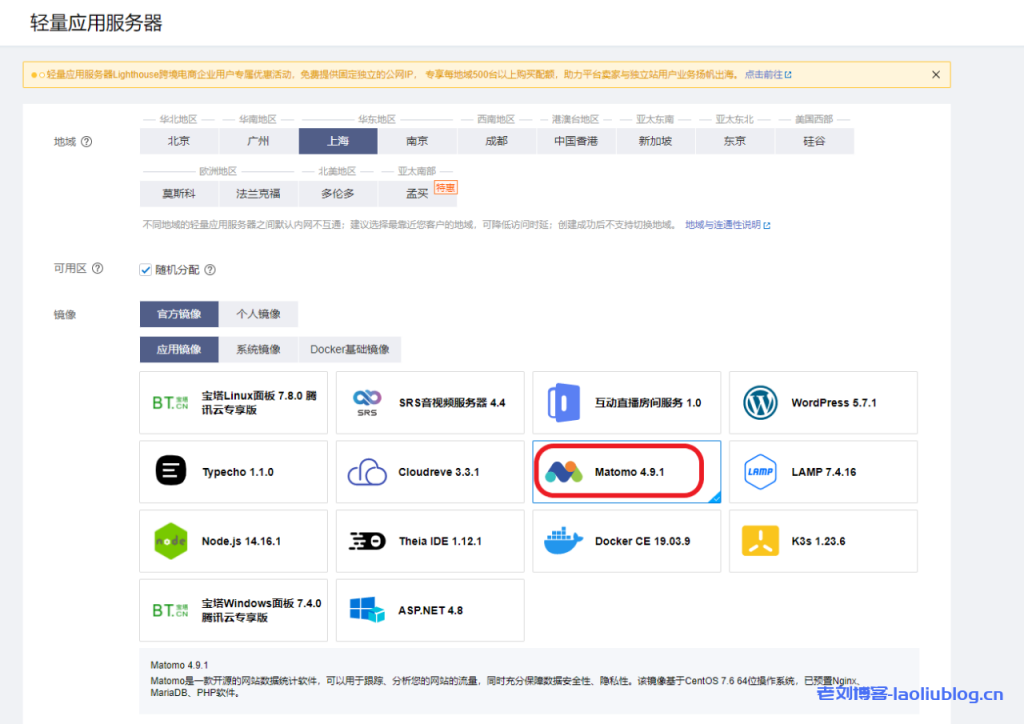
Task: Choose the LAMP hexagon icon
Action: [x=760, y=472]
